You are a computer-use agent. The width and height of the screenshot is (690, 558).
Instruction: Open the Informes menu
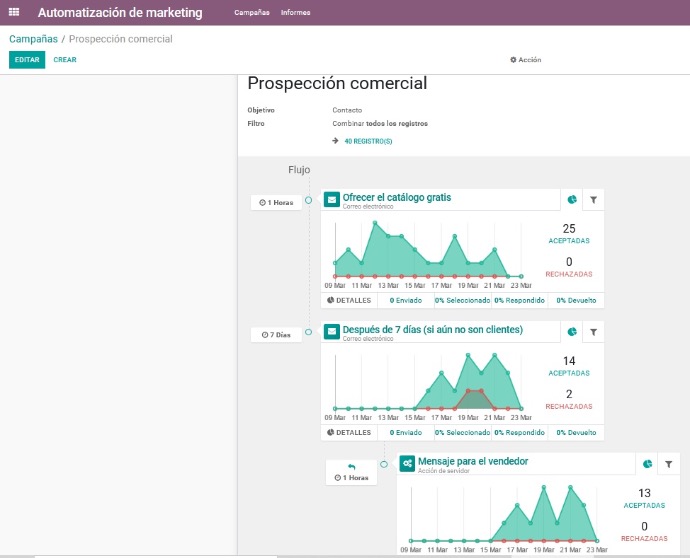tap(295, 12)
